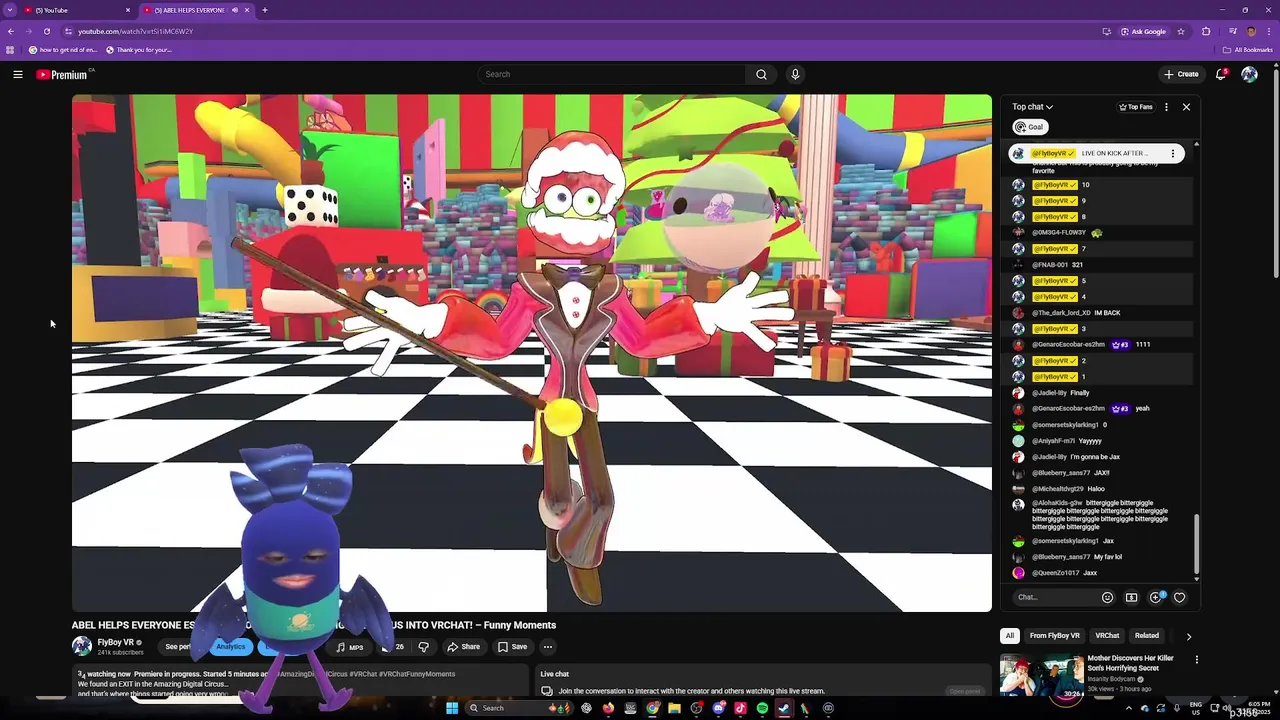
Task: Bookmark this page with the star icon
Action: (x=1181, y=31)
